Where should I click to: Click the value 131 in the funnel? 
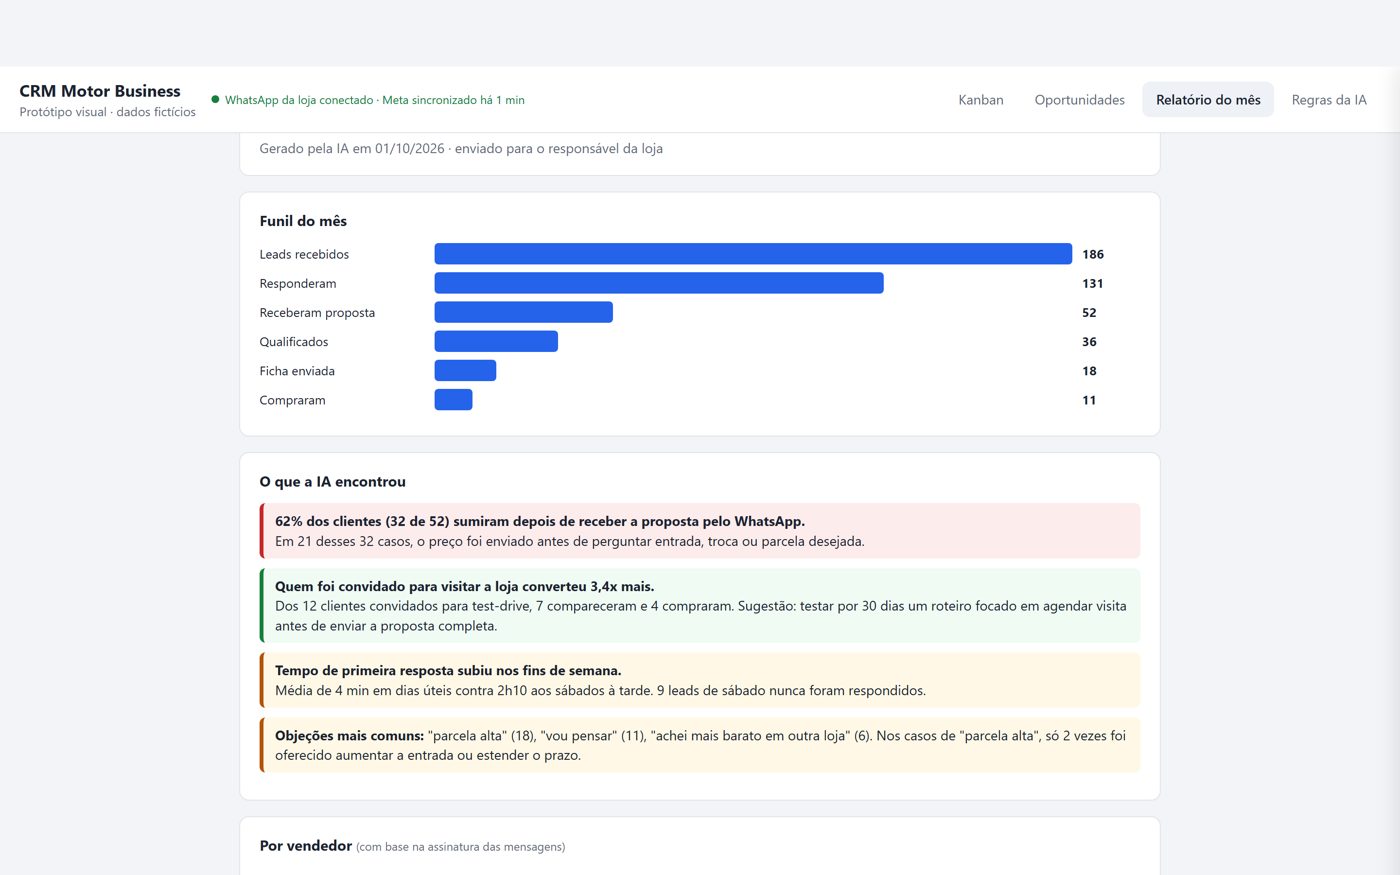tap(1093, 283)
